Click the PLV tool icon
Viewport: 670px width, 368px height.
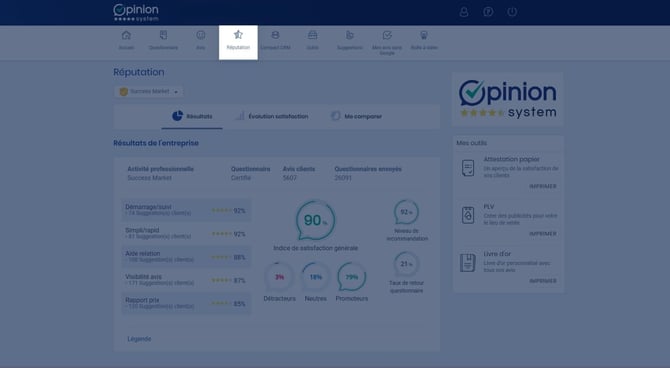[x=468, y=215]
